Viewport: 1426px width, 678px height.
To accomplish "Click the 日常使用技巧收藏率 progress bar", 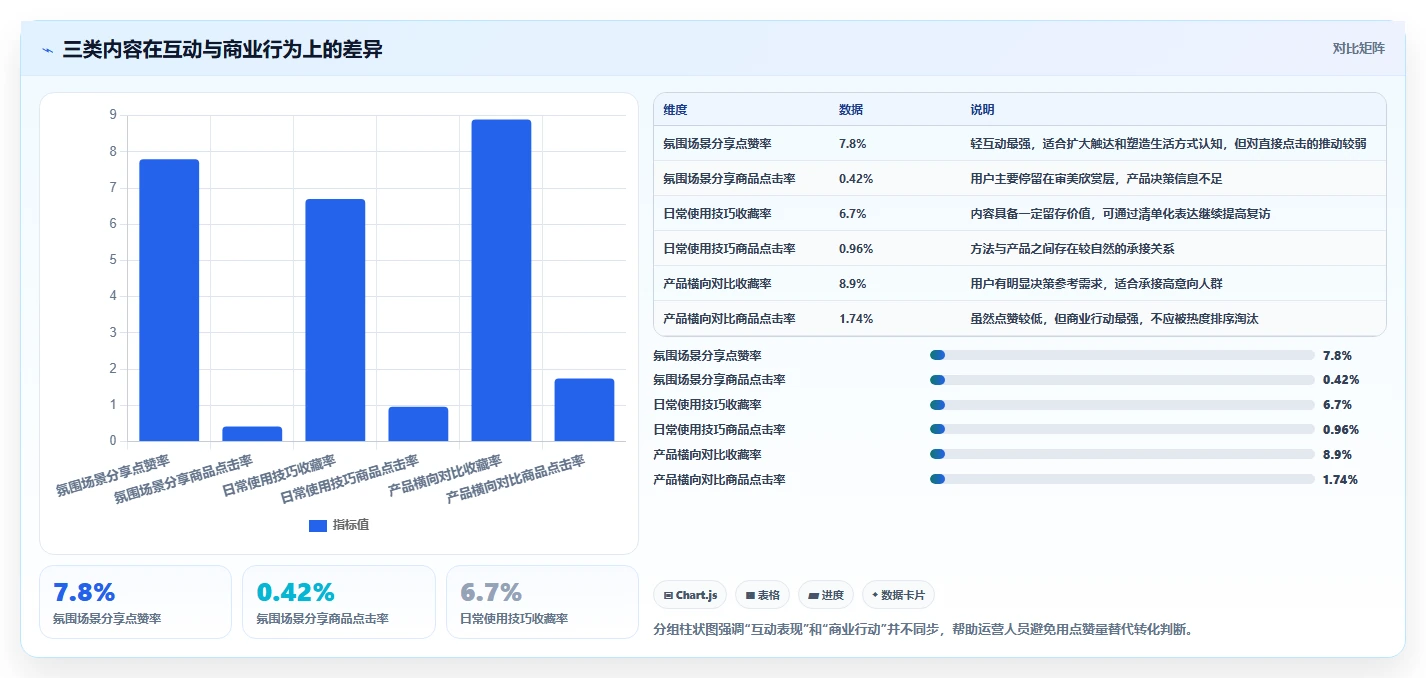I will 1122,405.
